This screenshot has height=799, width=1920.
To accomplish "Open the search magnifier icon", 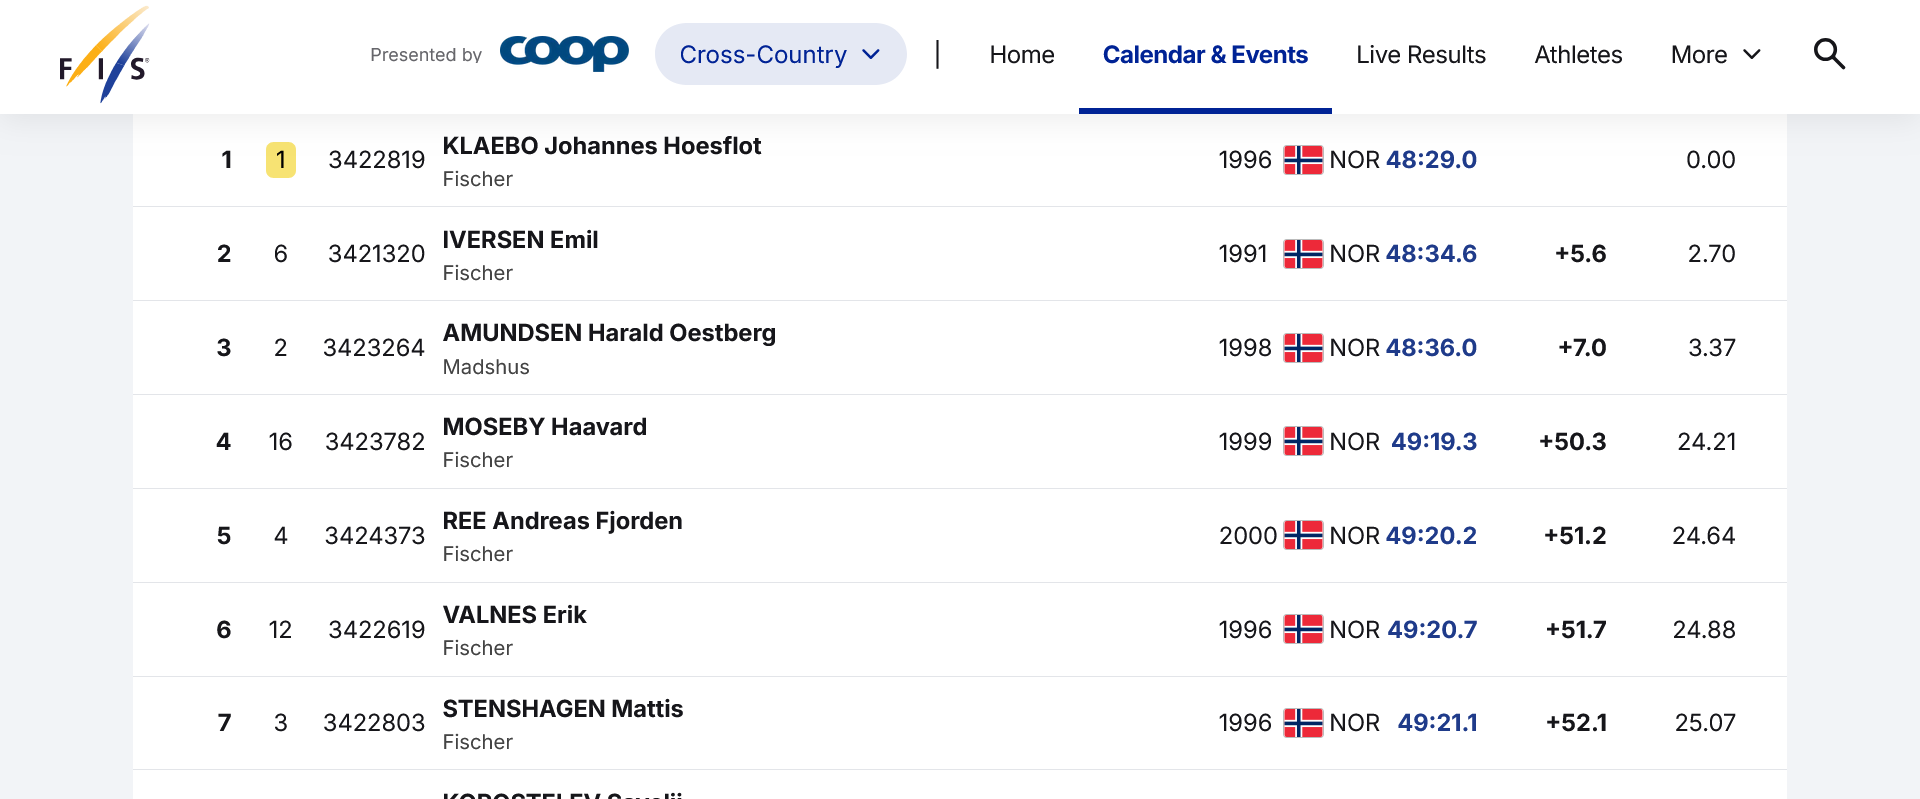I will coord(1829,54).
